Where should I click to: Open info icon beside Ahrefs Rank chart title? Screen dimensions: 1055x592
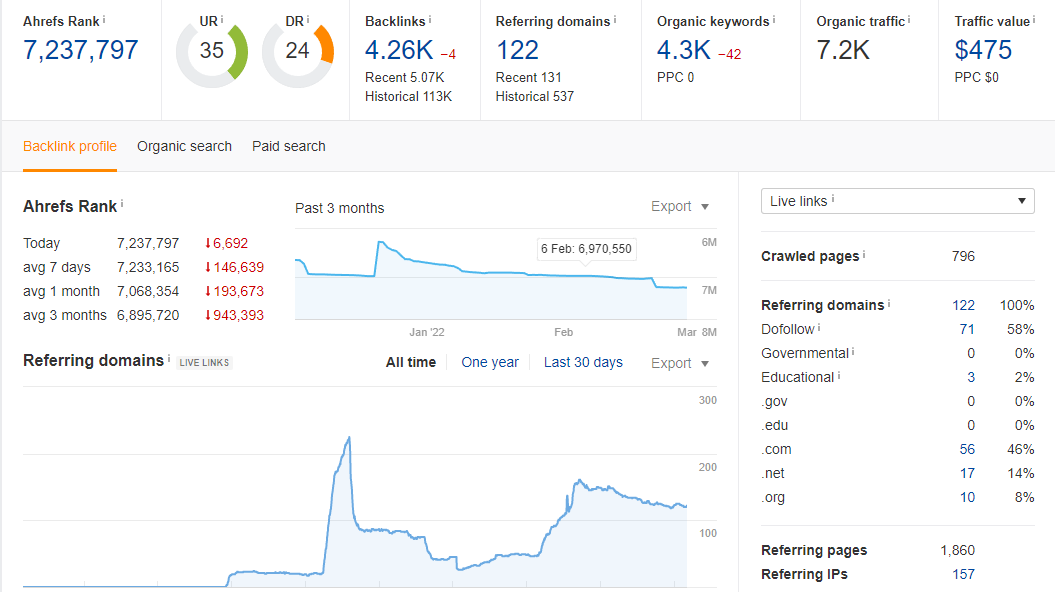point(122,203)
